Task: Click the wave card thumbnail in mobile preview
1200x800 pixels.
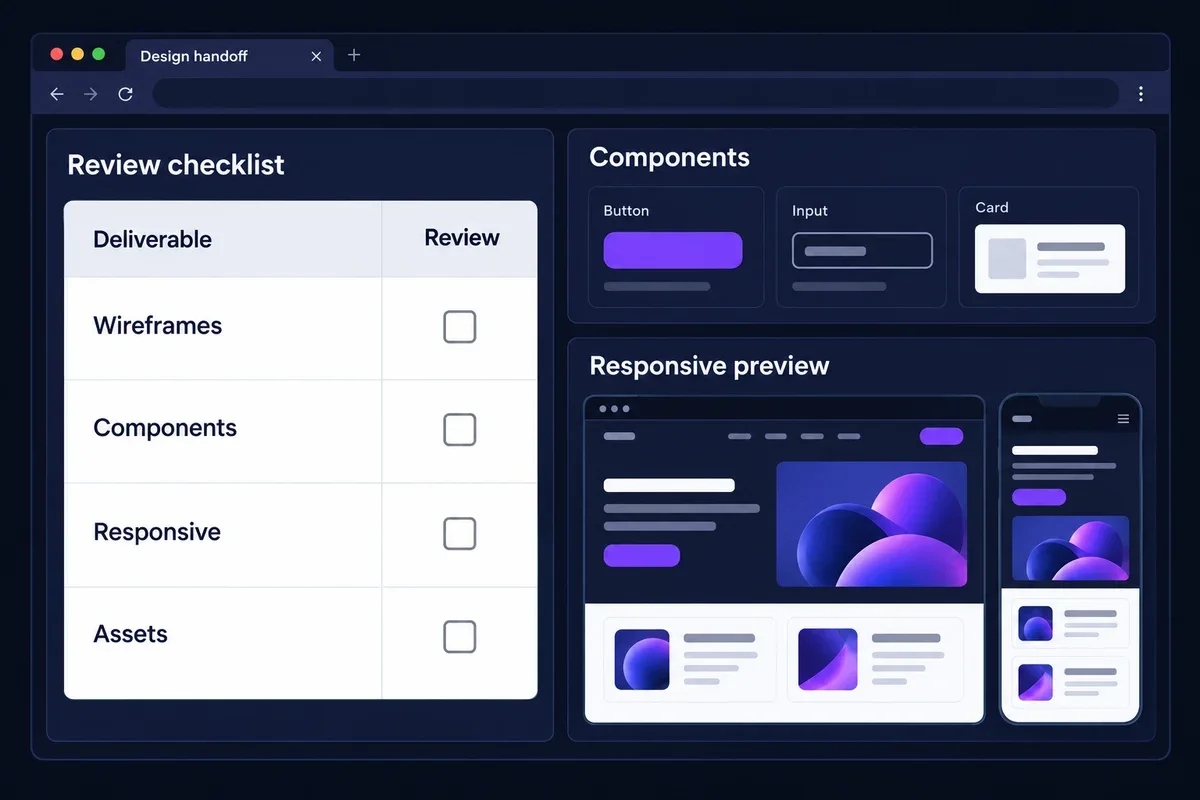Action: point(1035,682)
